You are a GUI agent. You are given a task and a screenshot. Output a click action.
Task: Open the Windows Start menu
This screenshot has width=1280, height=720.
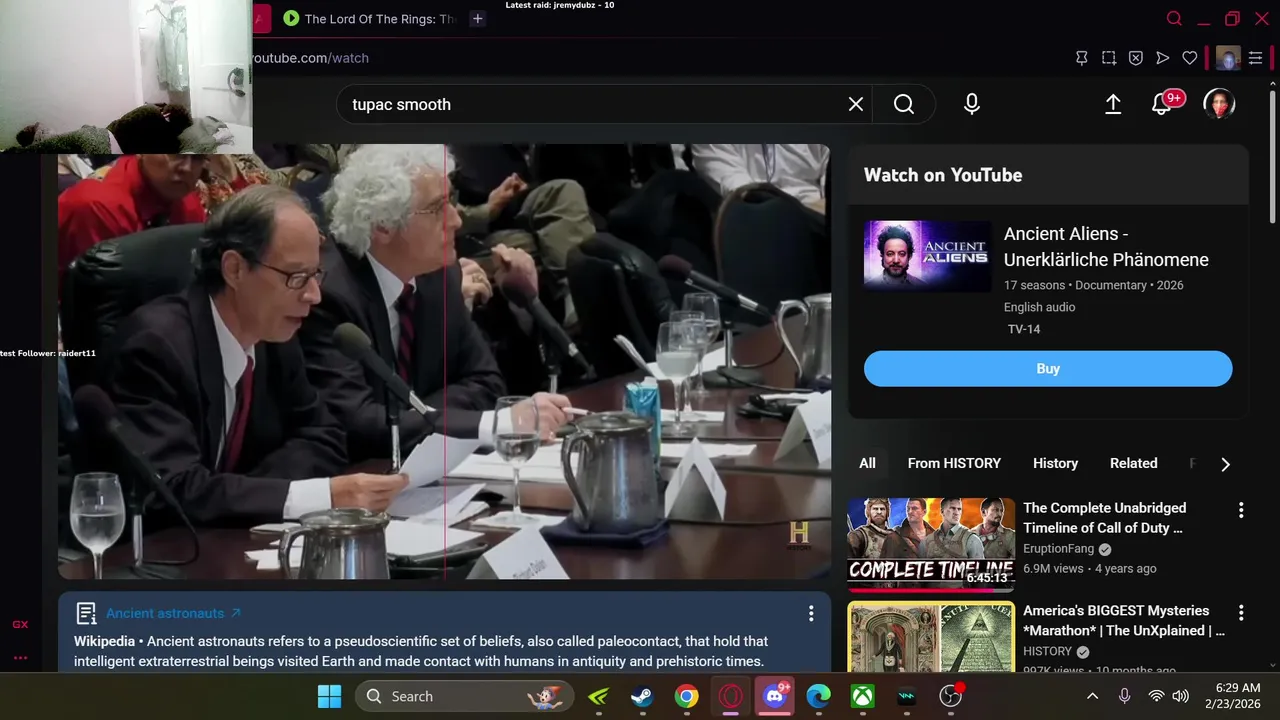coord(329,696)
